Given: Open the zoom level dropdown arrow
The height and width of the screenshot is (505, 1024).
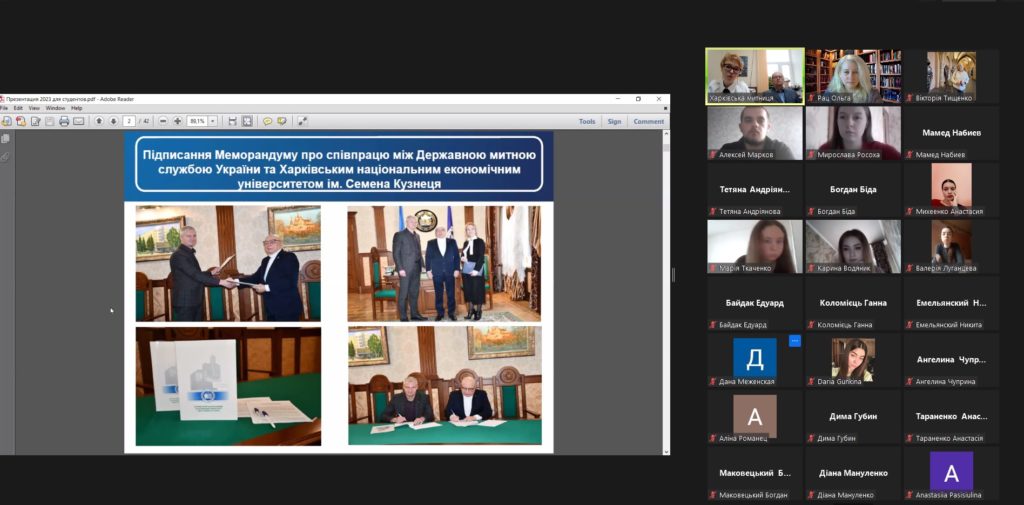Looking at the screenshot, I should coord(213,121).
